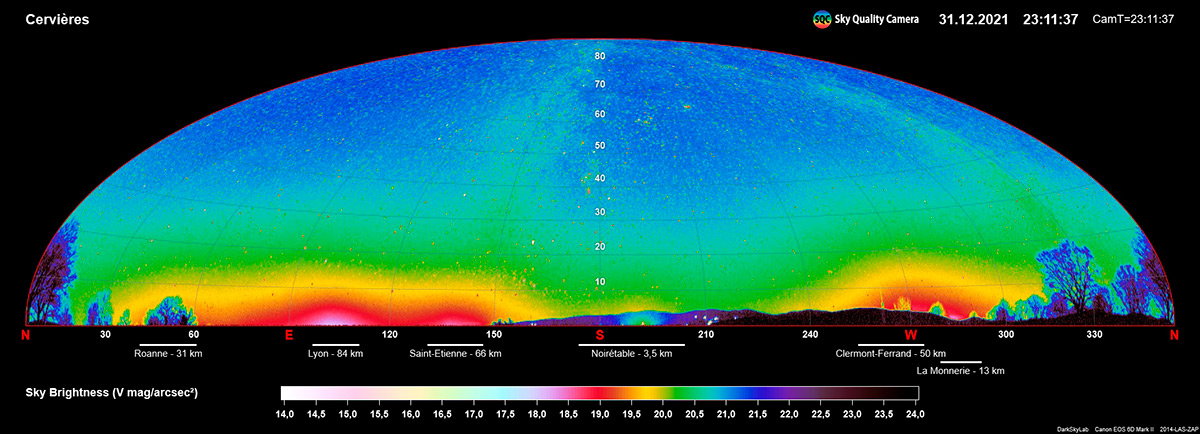Image resolution: width=1200 pixels, height=434 pixels.
Task: Click the Sky Brightness legend title
Action: tap(111, 394)
